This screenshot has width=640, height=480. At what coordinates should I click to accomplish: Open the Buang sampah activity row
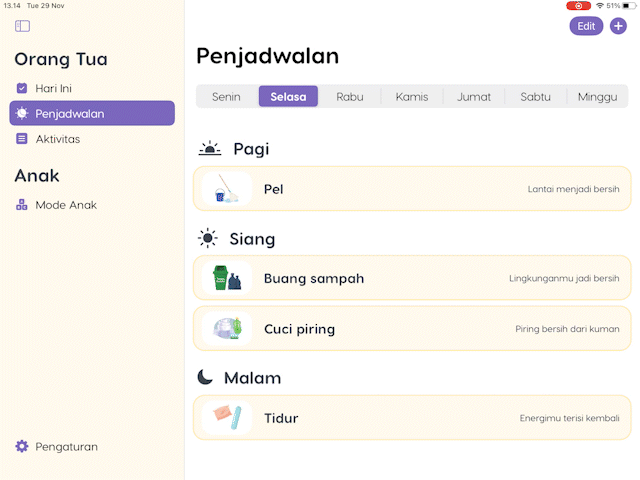[x=412, y=278]
